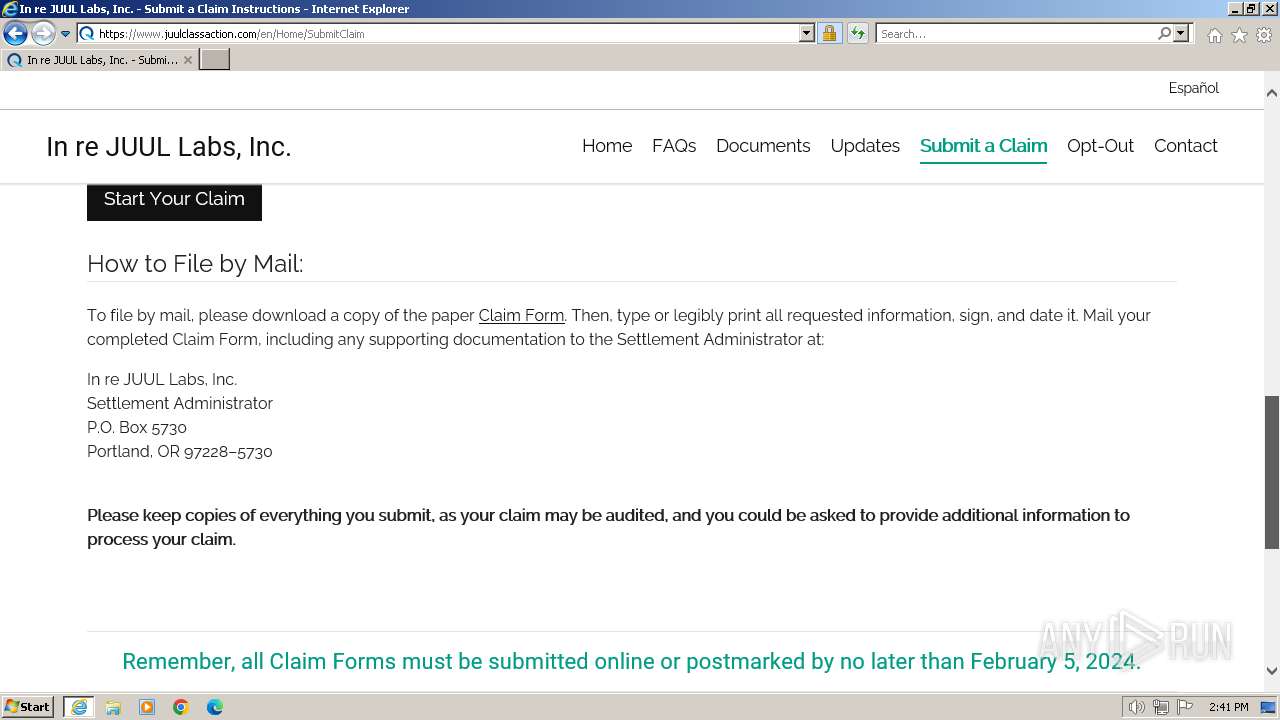Click the 2:41 PM system clock

[1228, 707]
